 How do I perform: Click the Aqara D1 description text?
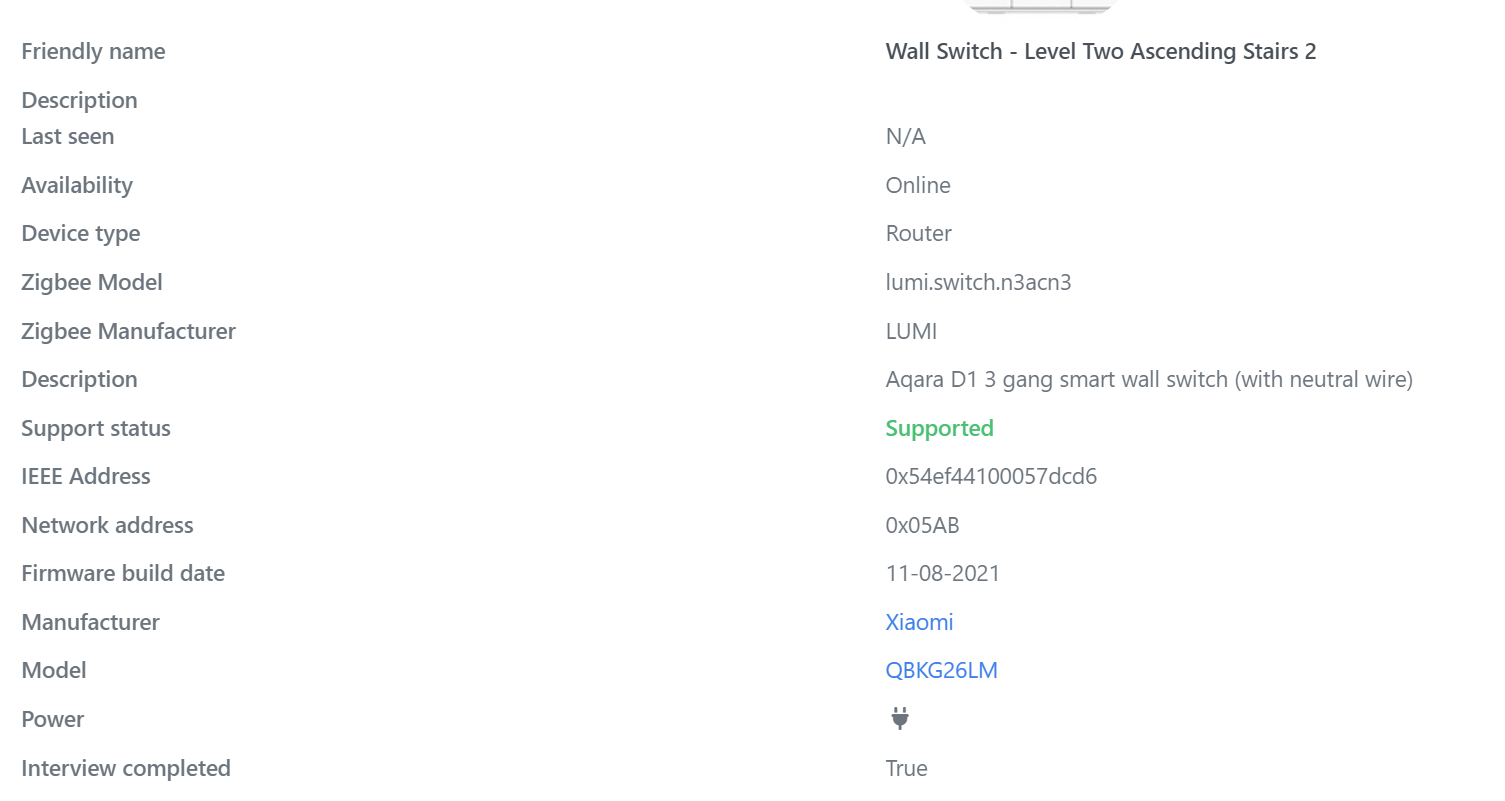pyautogui.click(x=1148, y=379)
